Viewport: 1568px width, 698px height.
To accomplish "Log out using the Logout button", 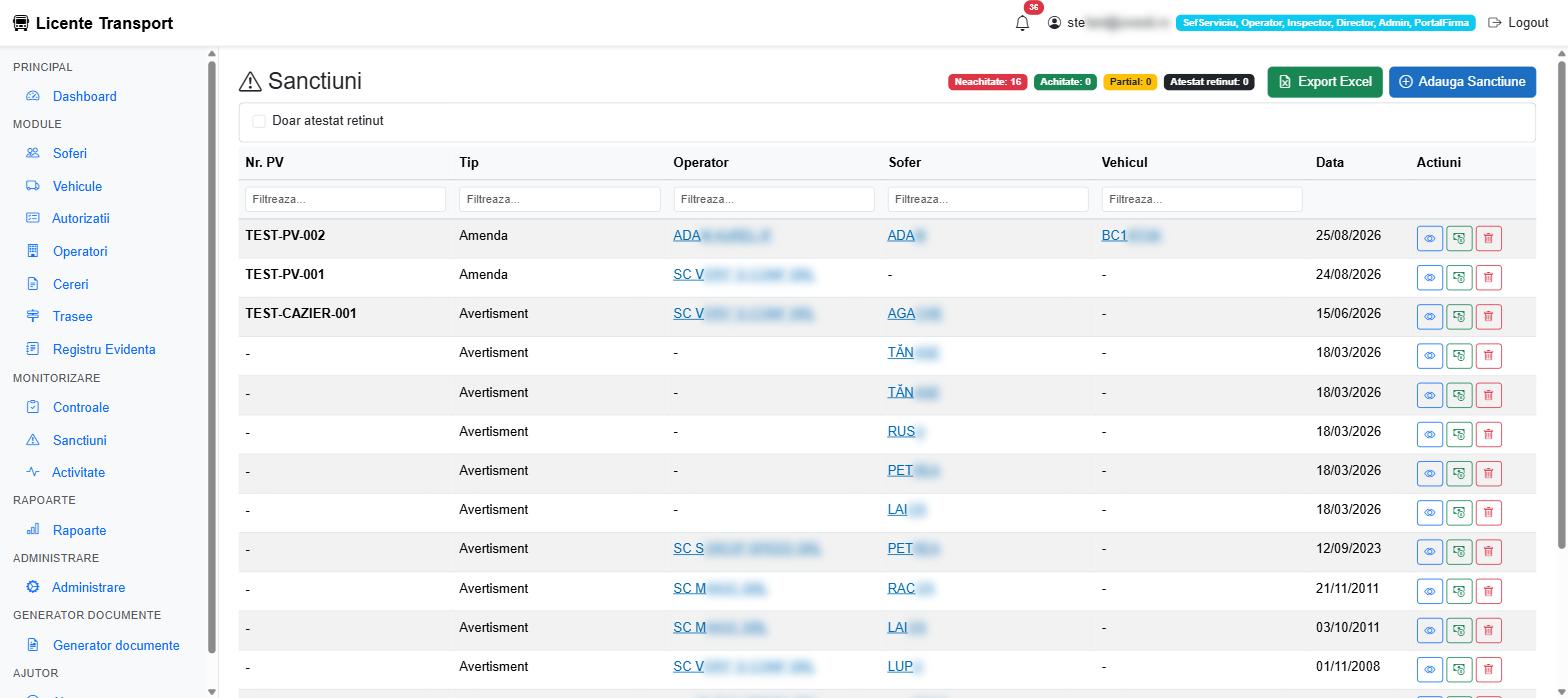I will [1518, 23].
